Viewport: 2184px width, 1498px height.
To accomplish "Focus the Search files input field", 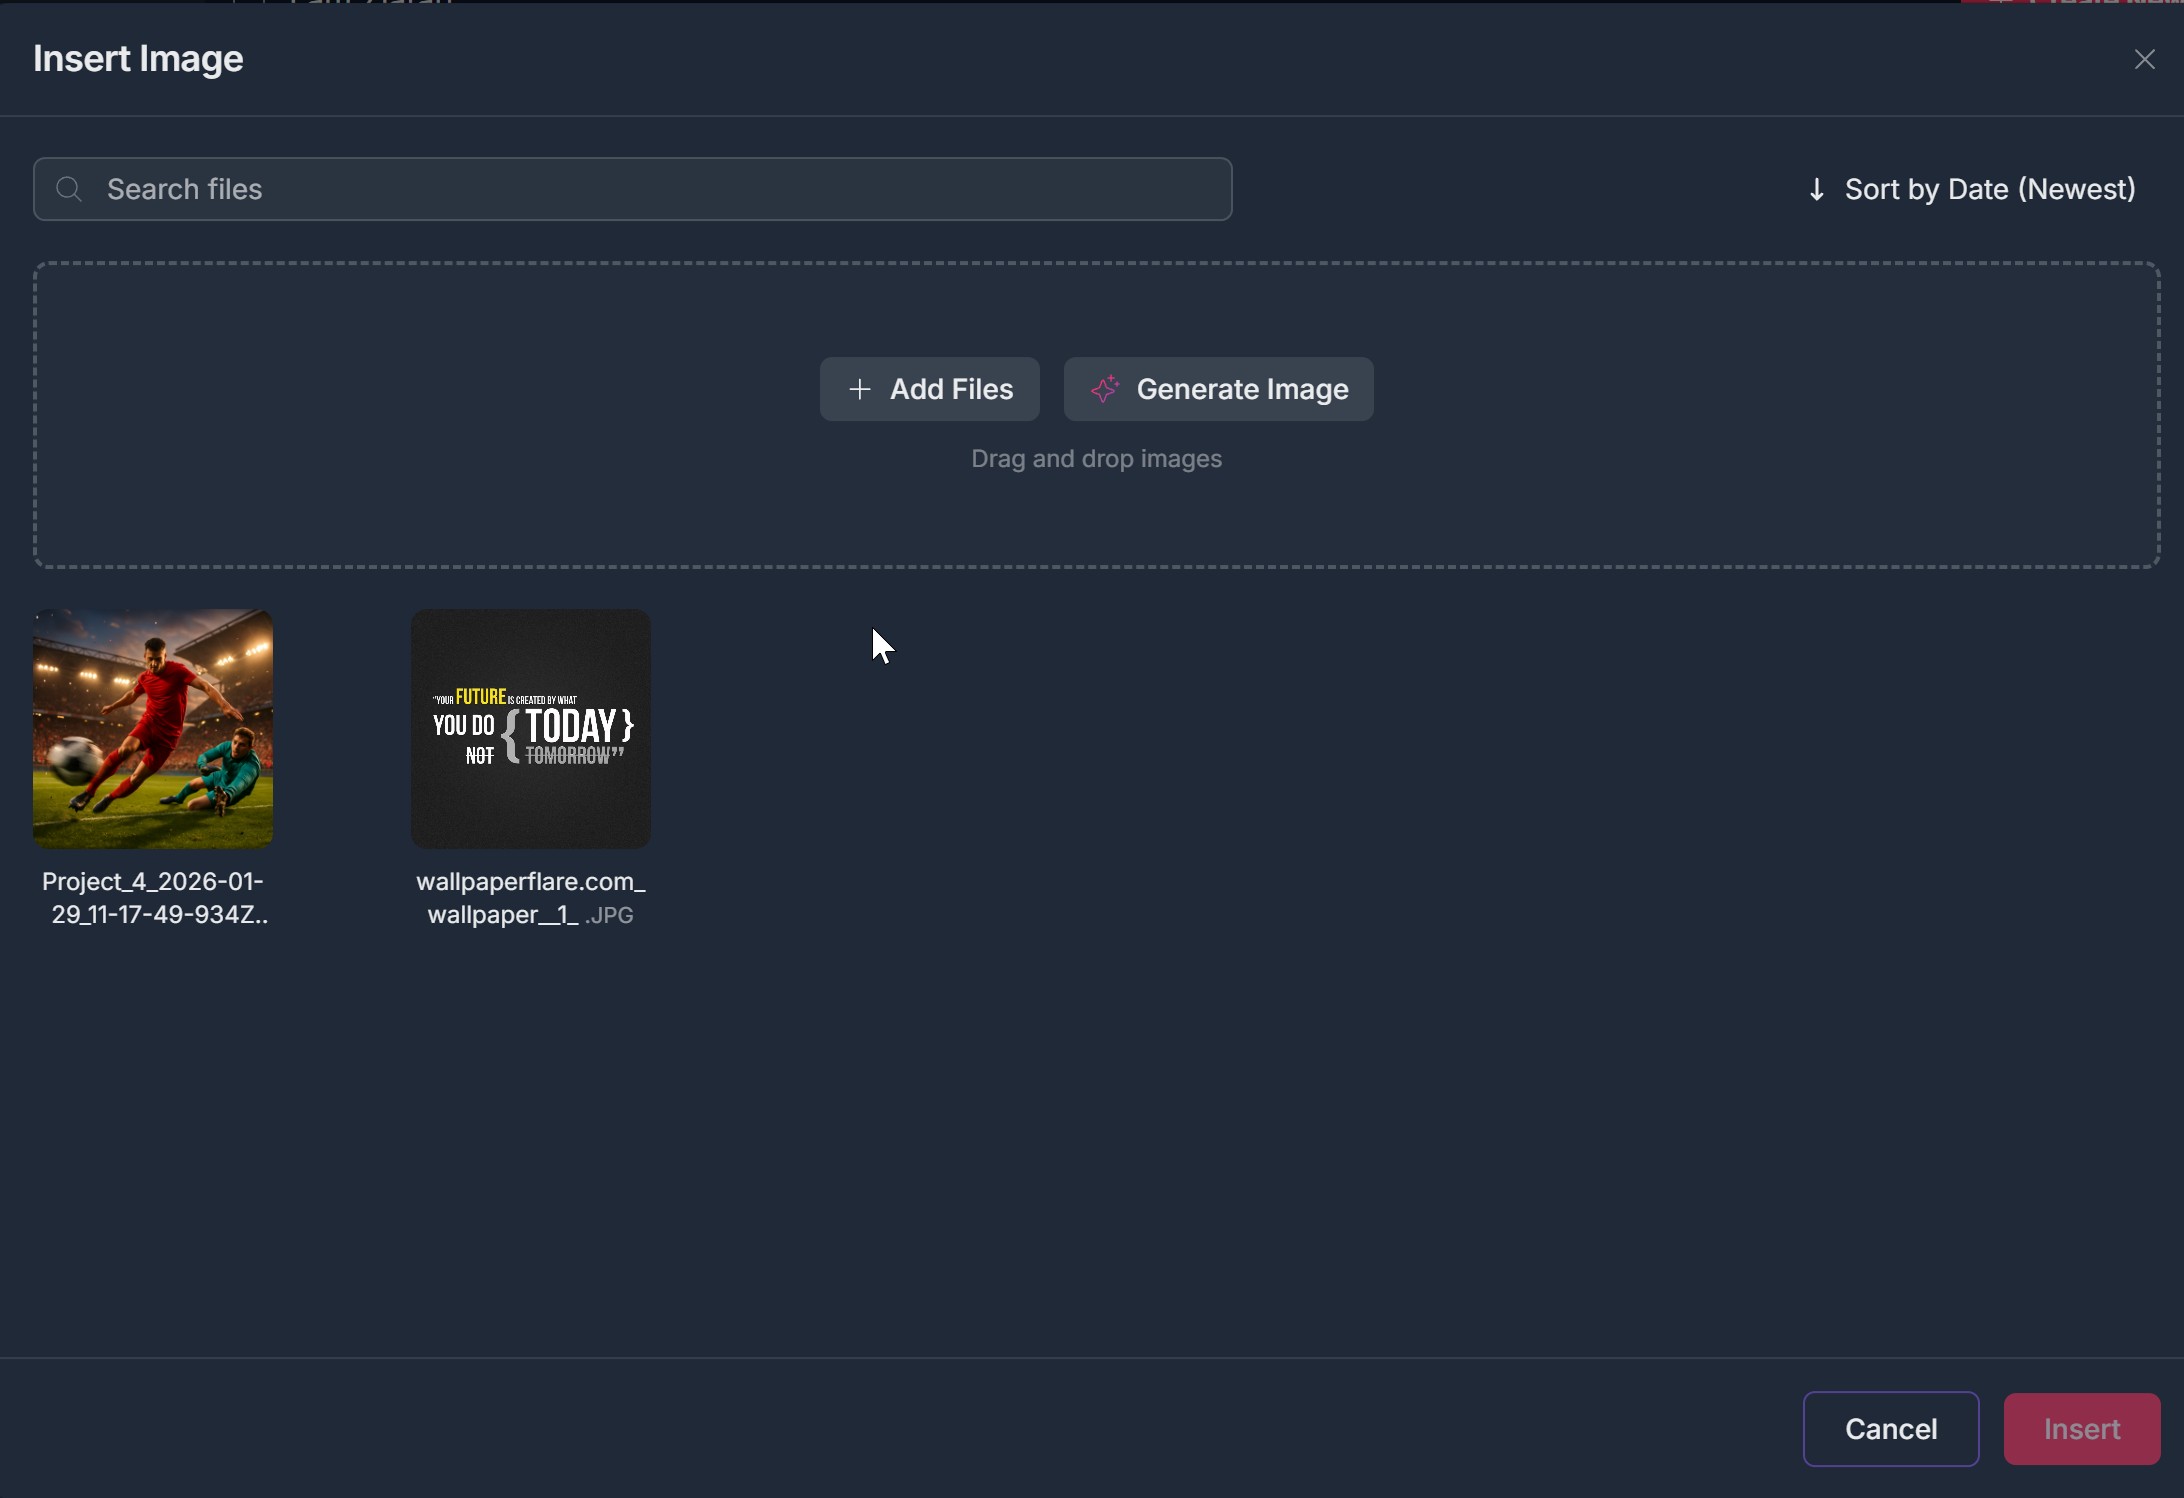I will [x=640, y=189].
